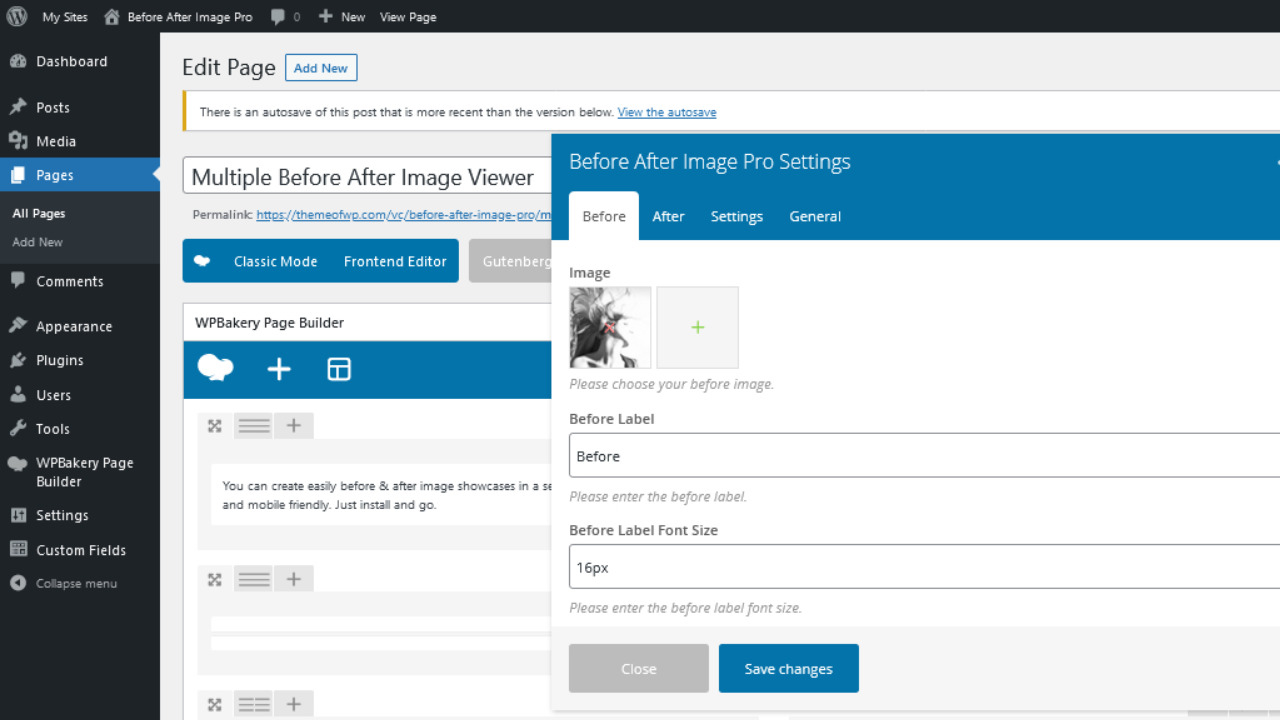Screen dimensions: 1280x720
Task: Add an image with the green plus tile
Action: point(698,328)
